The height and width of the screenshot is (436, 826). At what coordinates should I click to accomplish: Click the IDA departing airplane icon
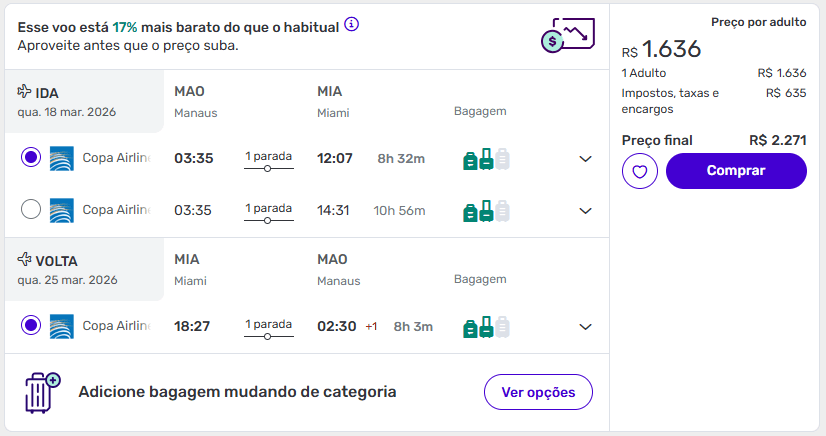pyautogui.click(x=25, y=93)
